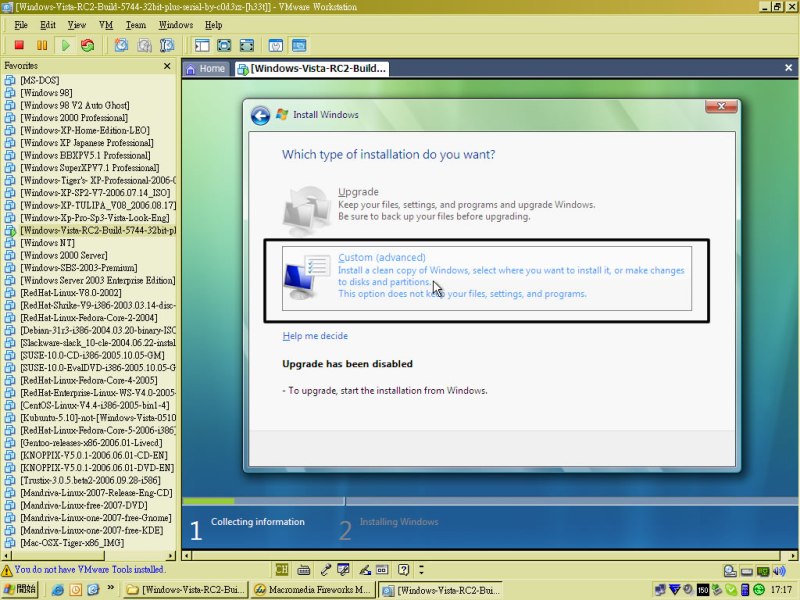Click the keyboard icon on the IME bar

click(304, 569)
